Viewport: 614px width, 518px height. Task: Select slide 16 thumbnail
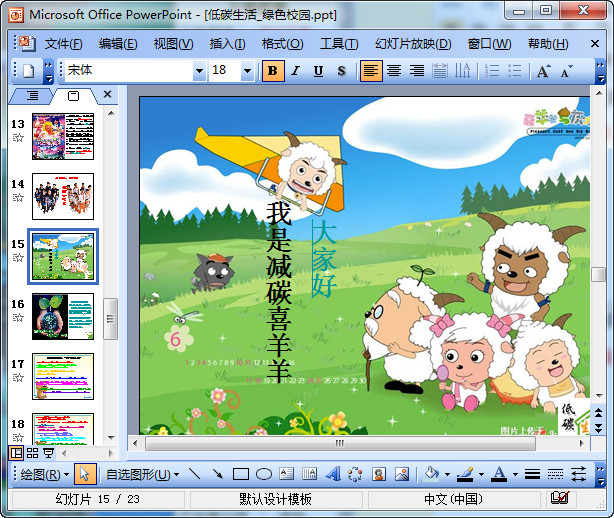coord(63,316)
